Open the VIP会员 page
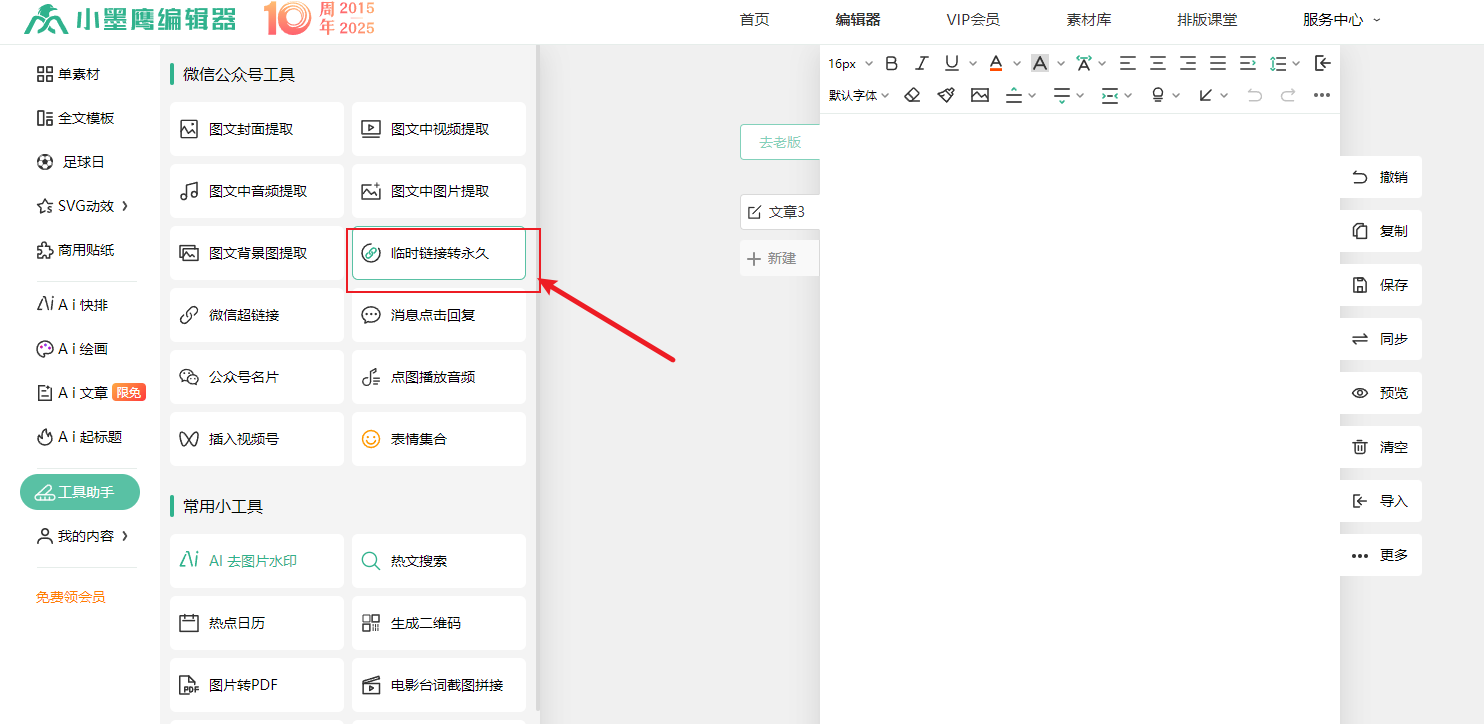Viewport: 1484px width, 724px height. (973, 19)
